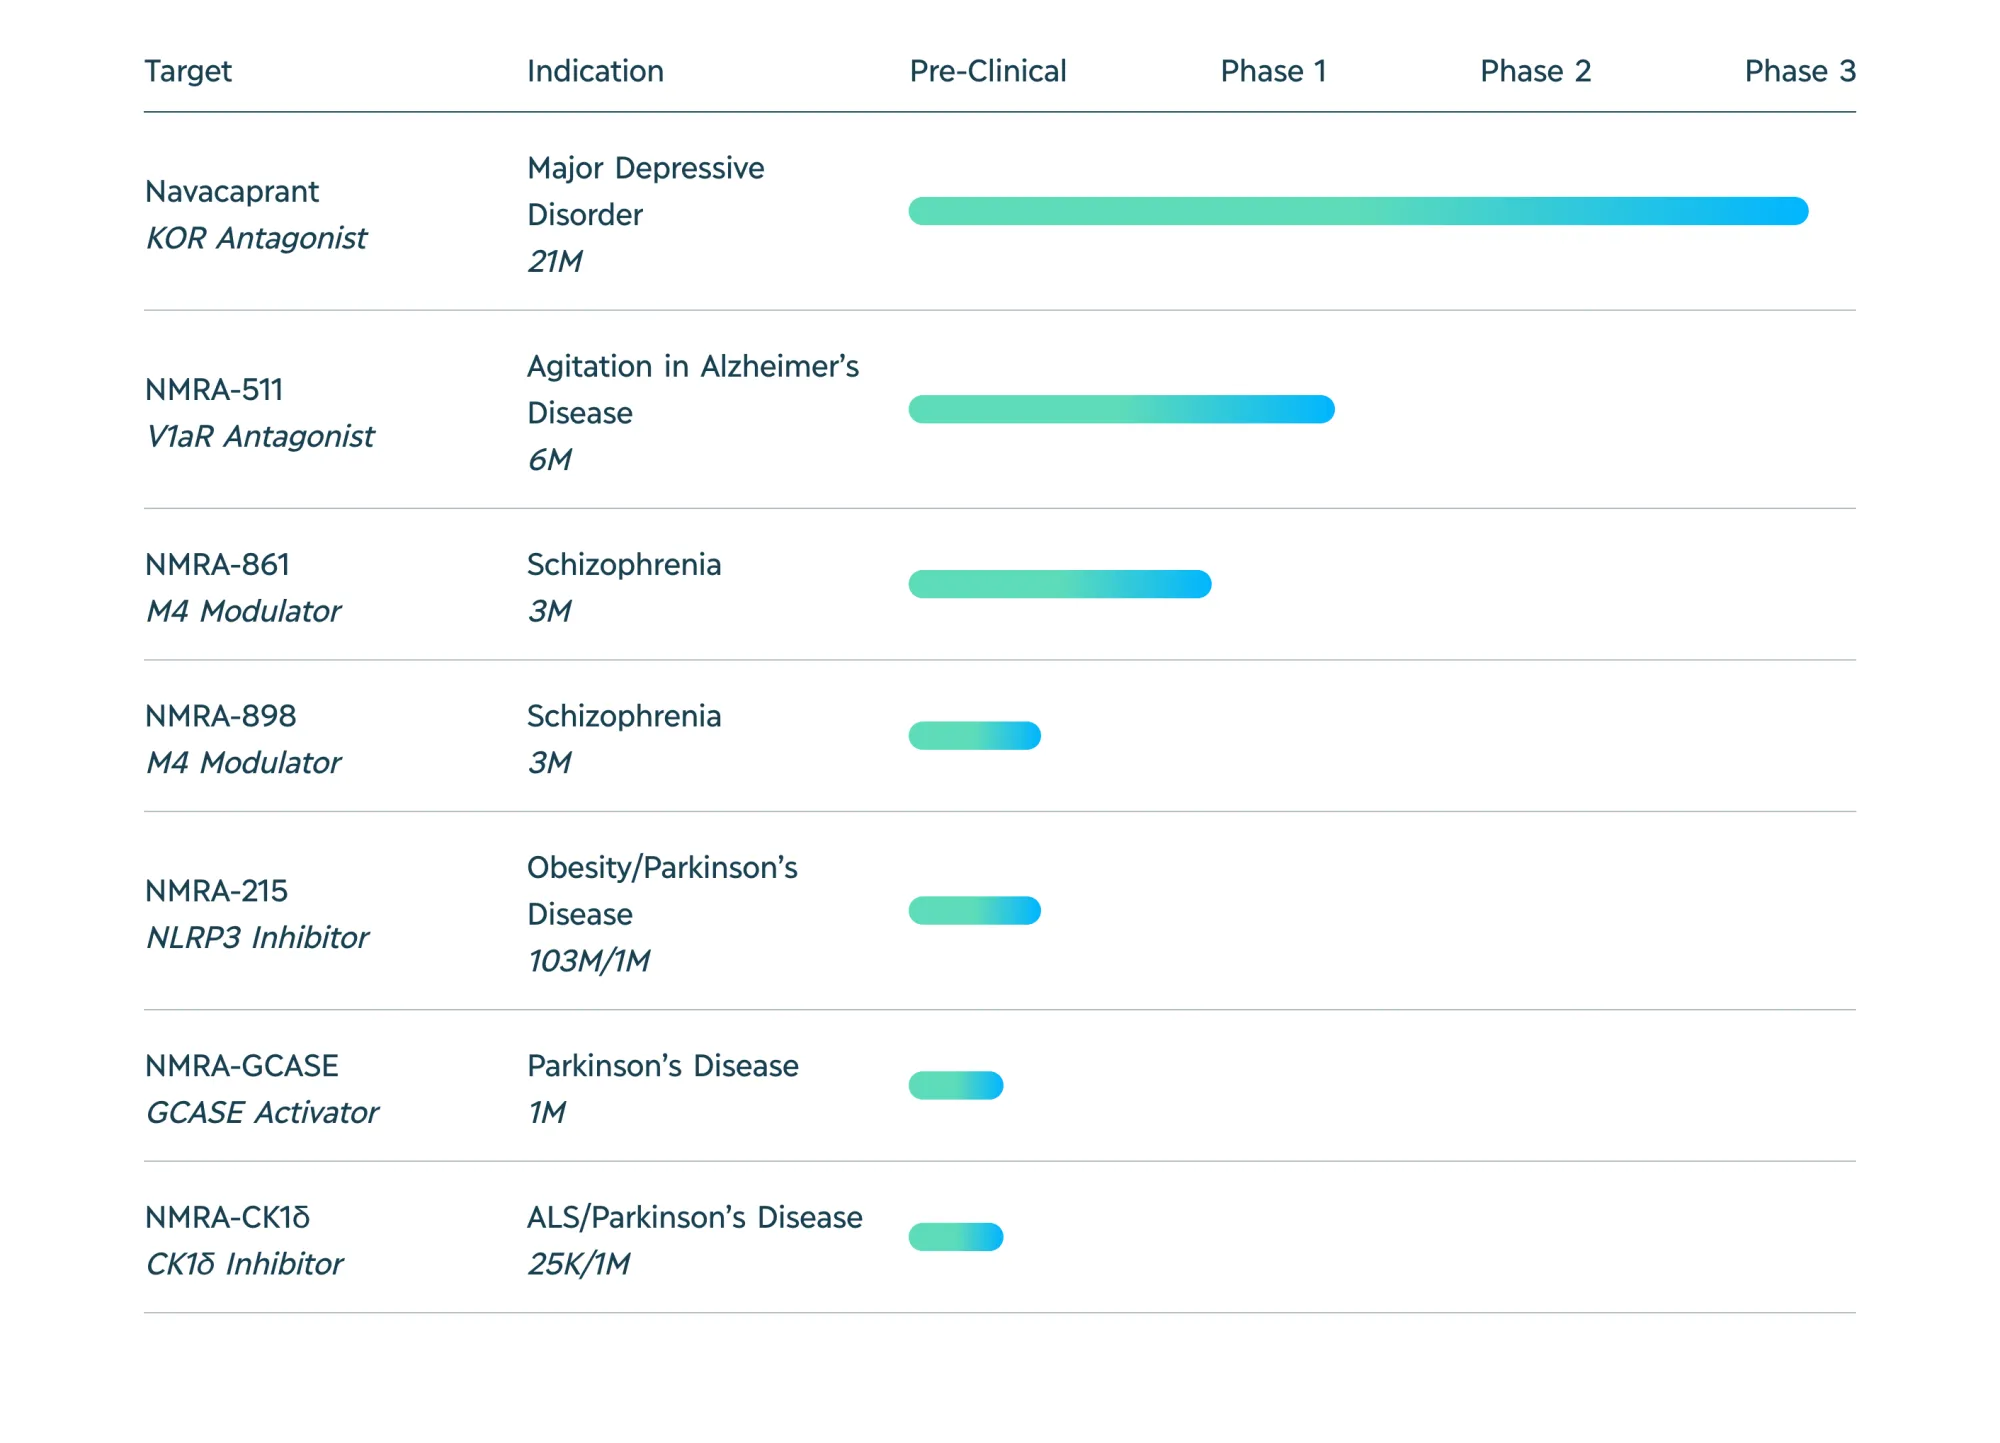
Task: Click the Navacaprant drug name
Action: (232, 191)
